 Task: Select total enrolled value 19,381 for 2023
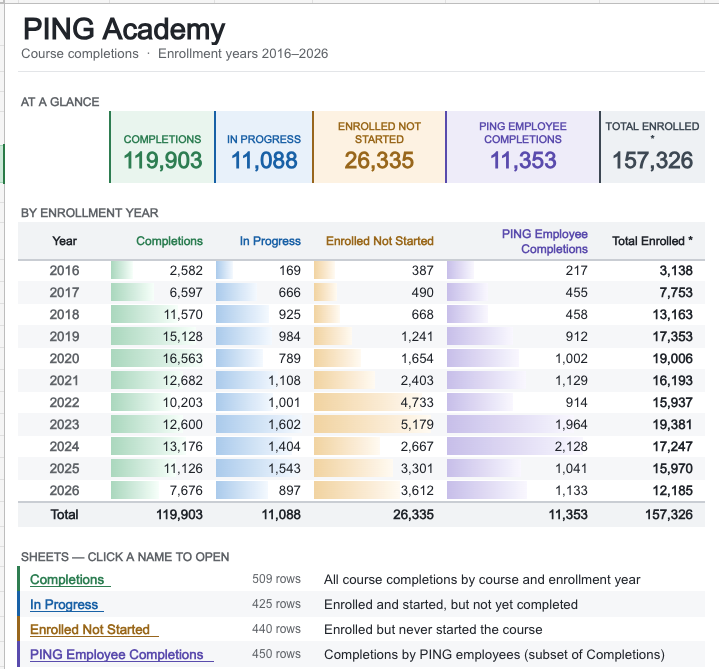[x=672, y=425]
